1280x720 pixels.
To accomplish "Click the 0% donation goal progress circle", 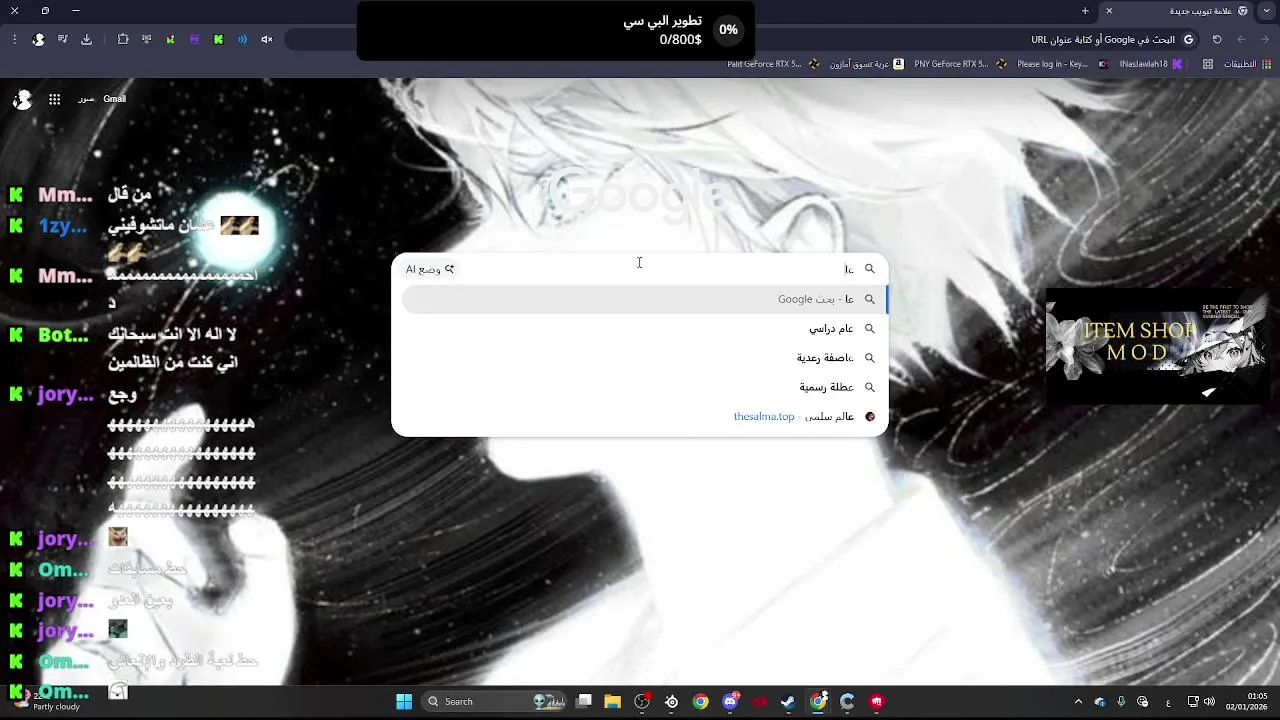I will coord(728,30).
